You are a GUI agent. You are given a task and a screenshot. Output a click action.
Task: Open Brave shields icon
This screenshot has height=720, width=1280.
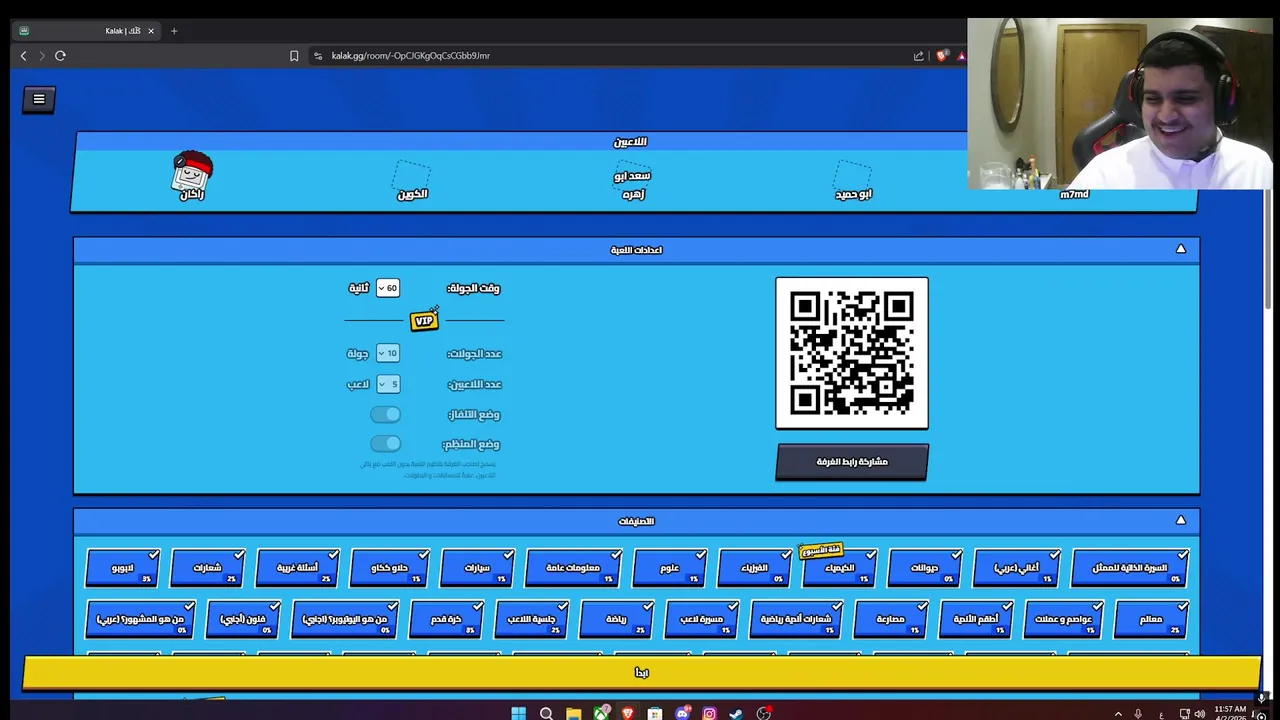point(941,56)
